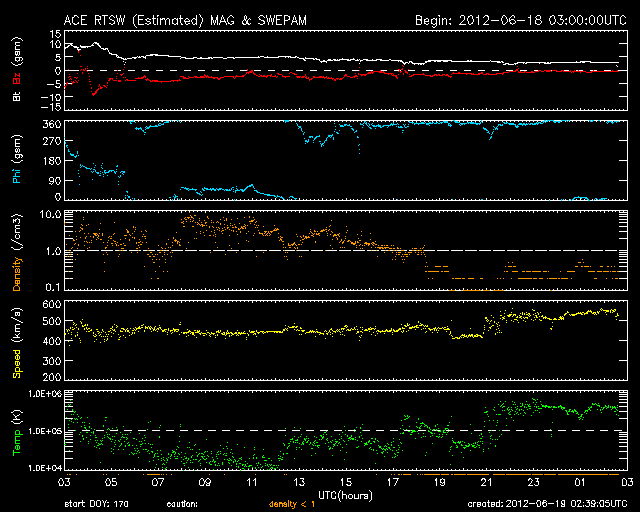Click the 05 hour label on the time axis

point(111,483)
